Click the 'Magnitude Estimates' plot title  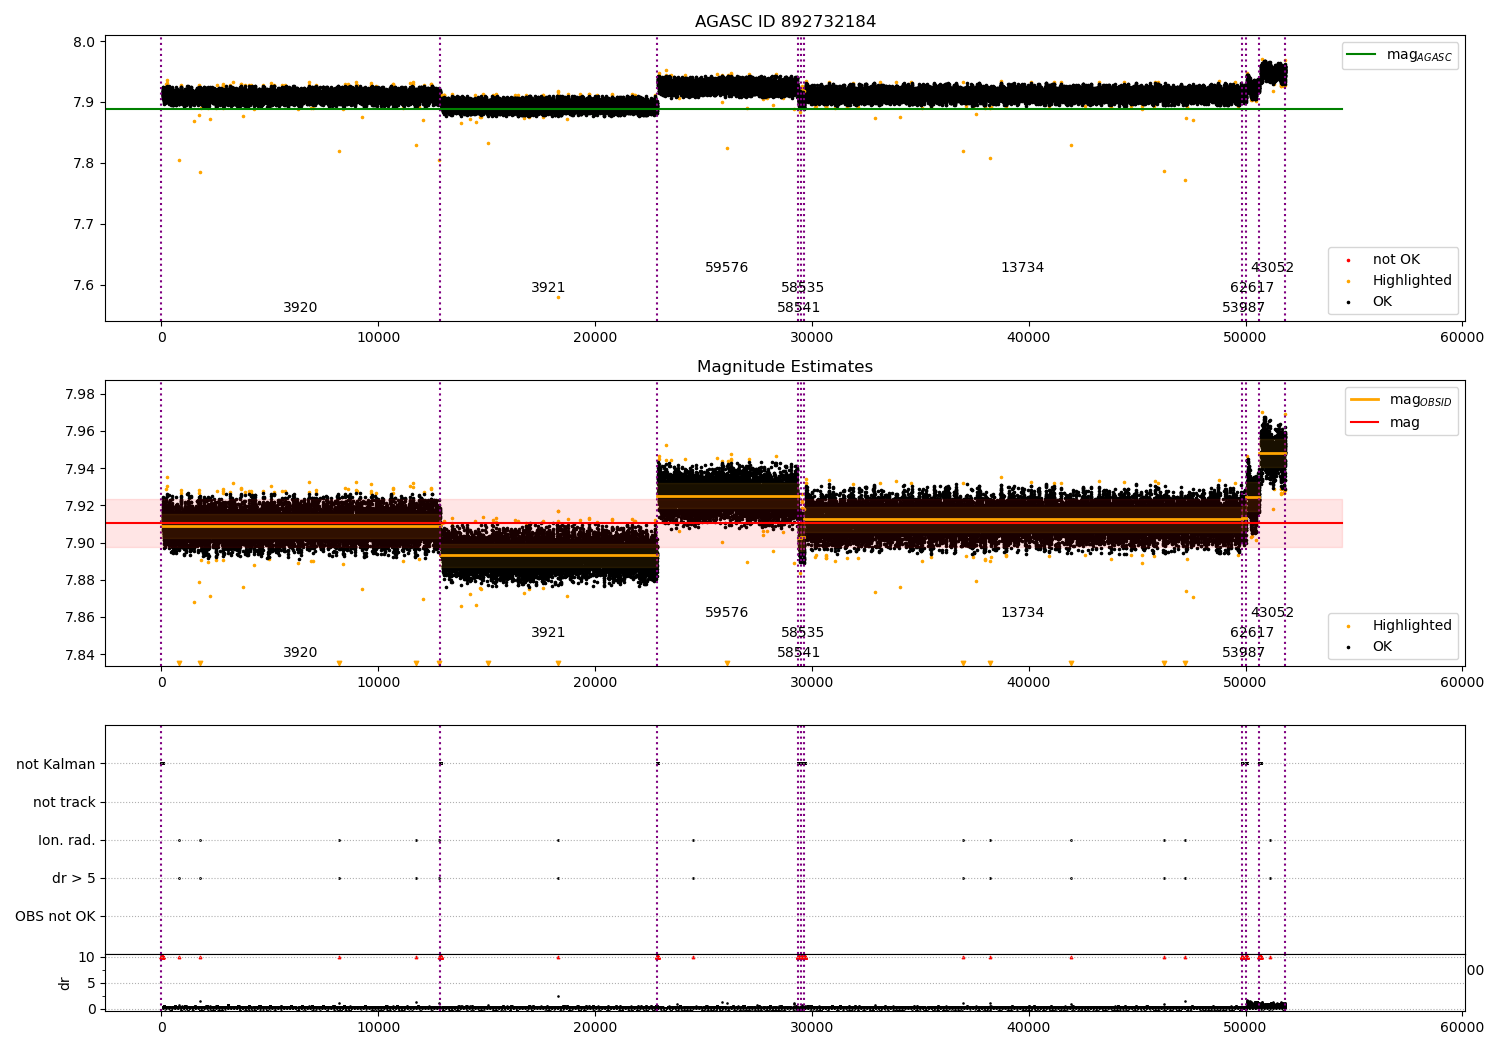coord(785,367)
